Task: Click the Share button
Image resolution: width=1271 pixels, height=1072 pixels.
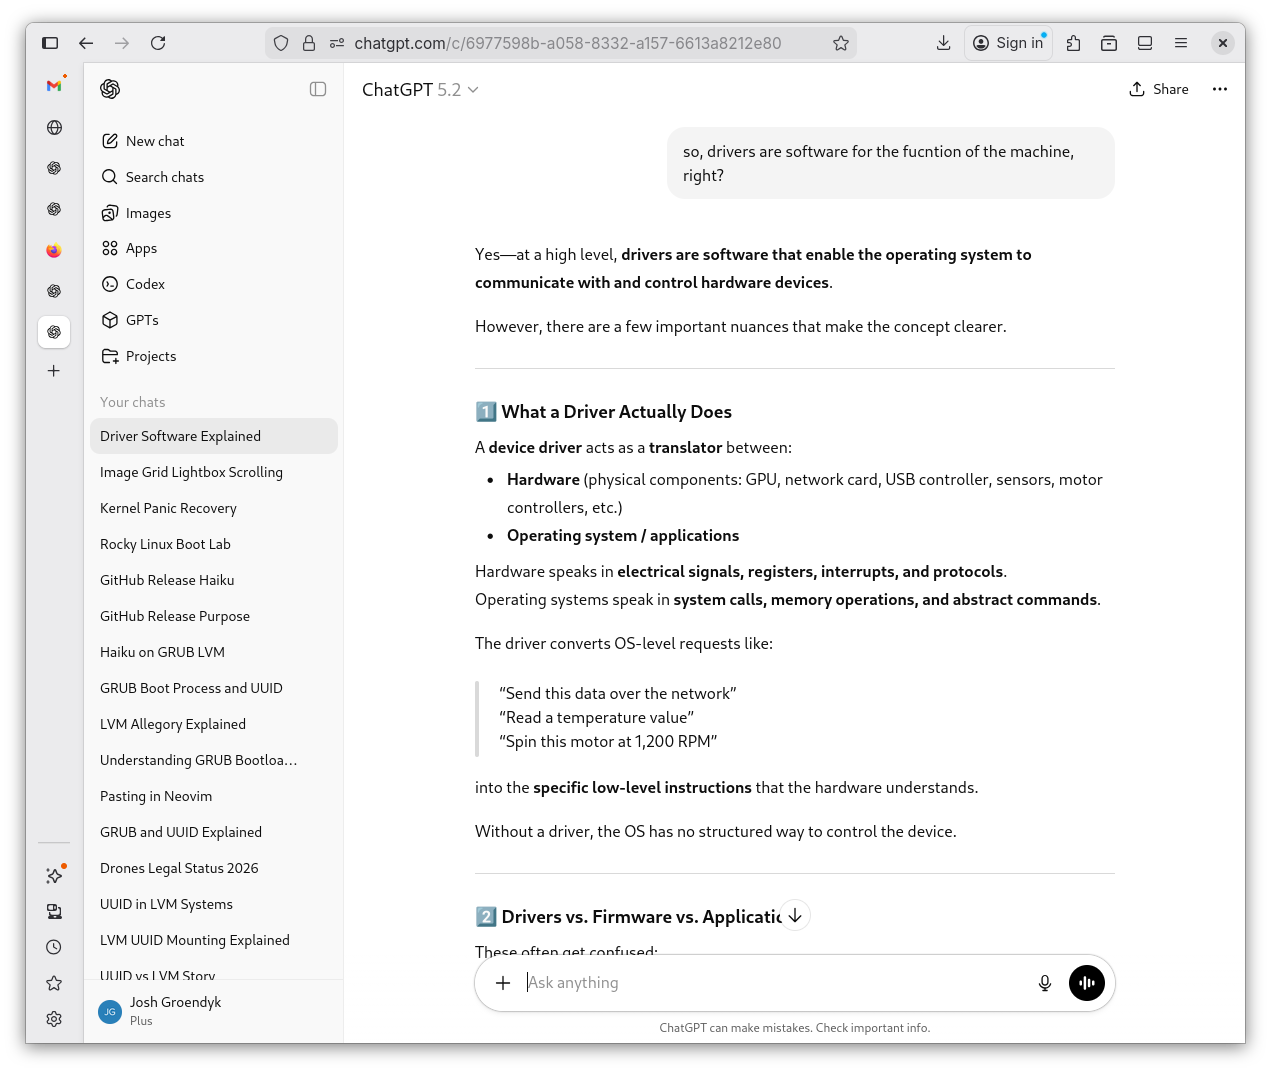Action: [x=1159, y=89]
